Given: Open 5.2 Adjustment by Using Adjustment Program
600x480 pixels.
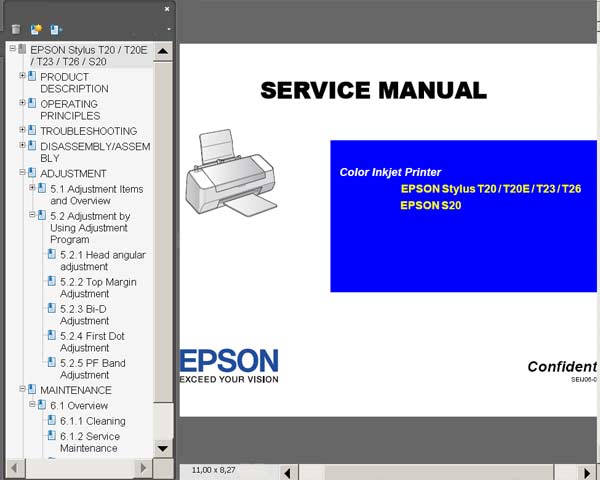Looking at the screenshot, I should point(90,228).
